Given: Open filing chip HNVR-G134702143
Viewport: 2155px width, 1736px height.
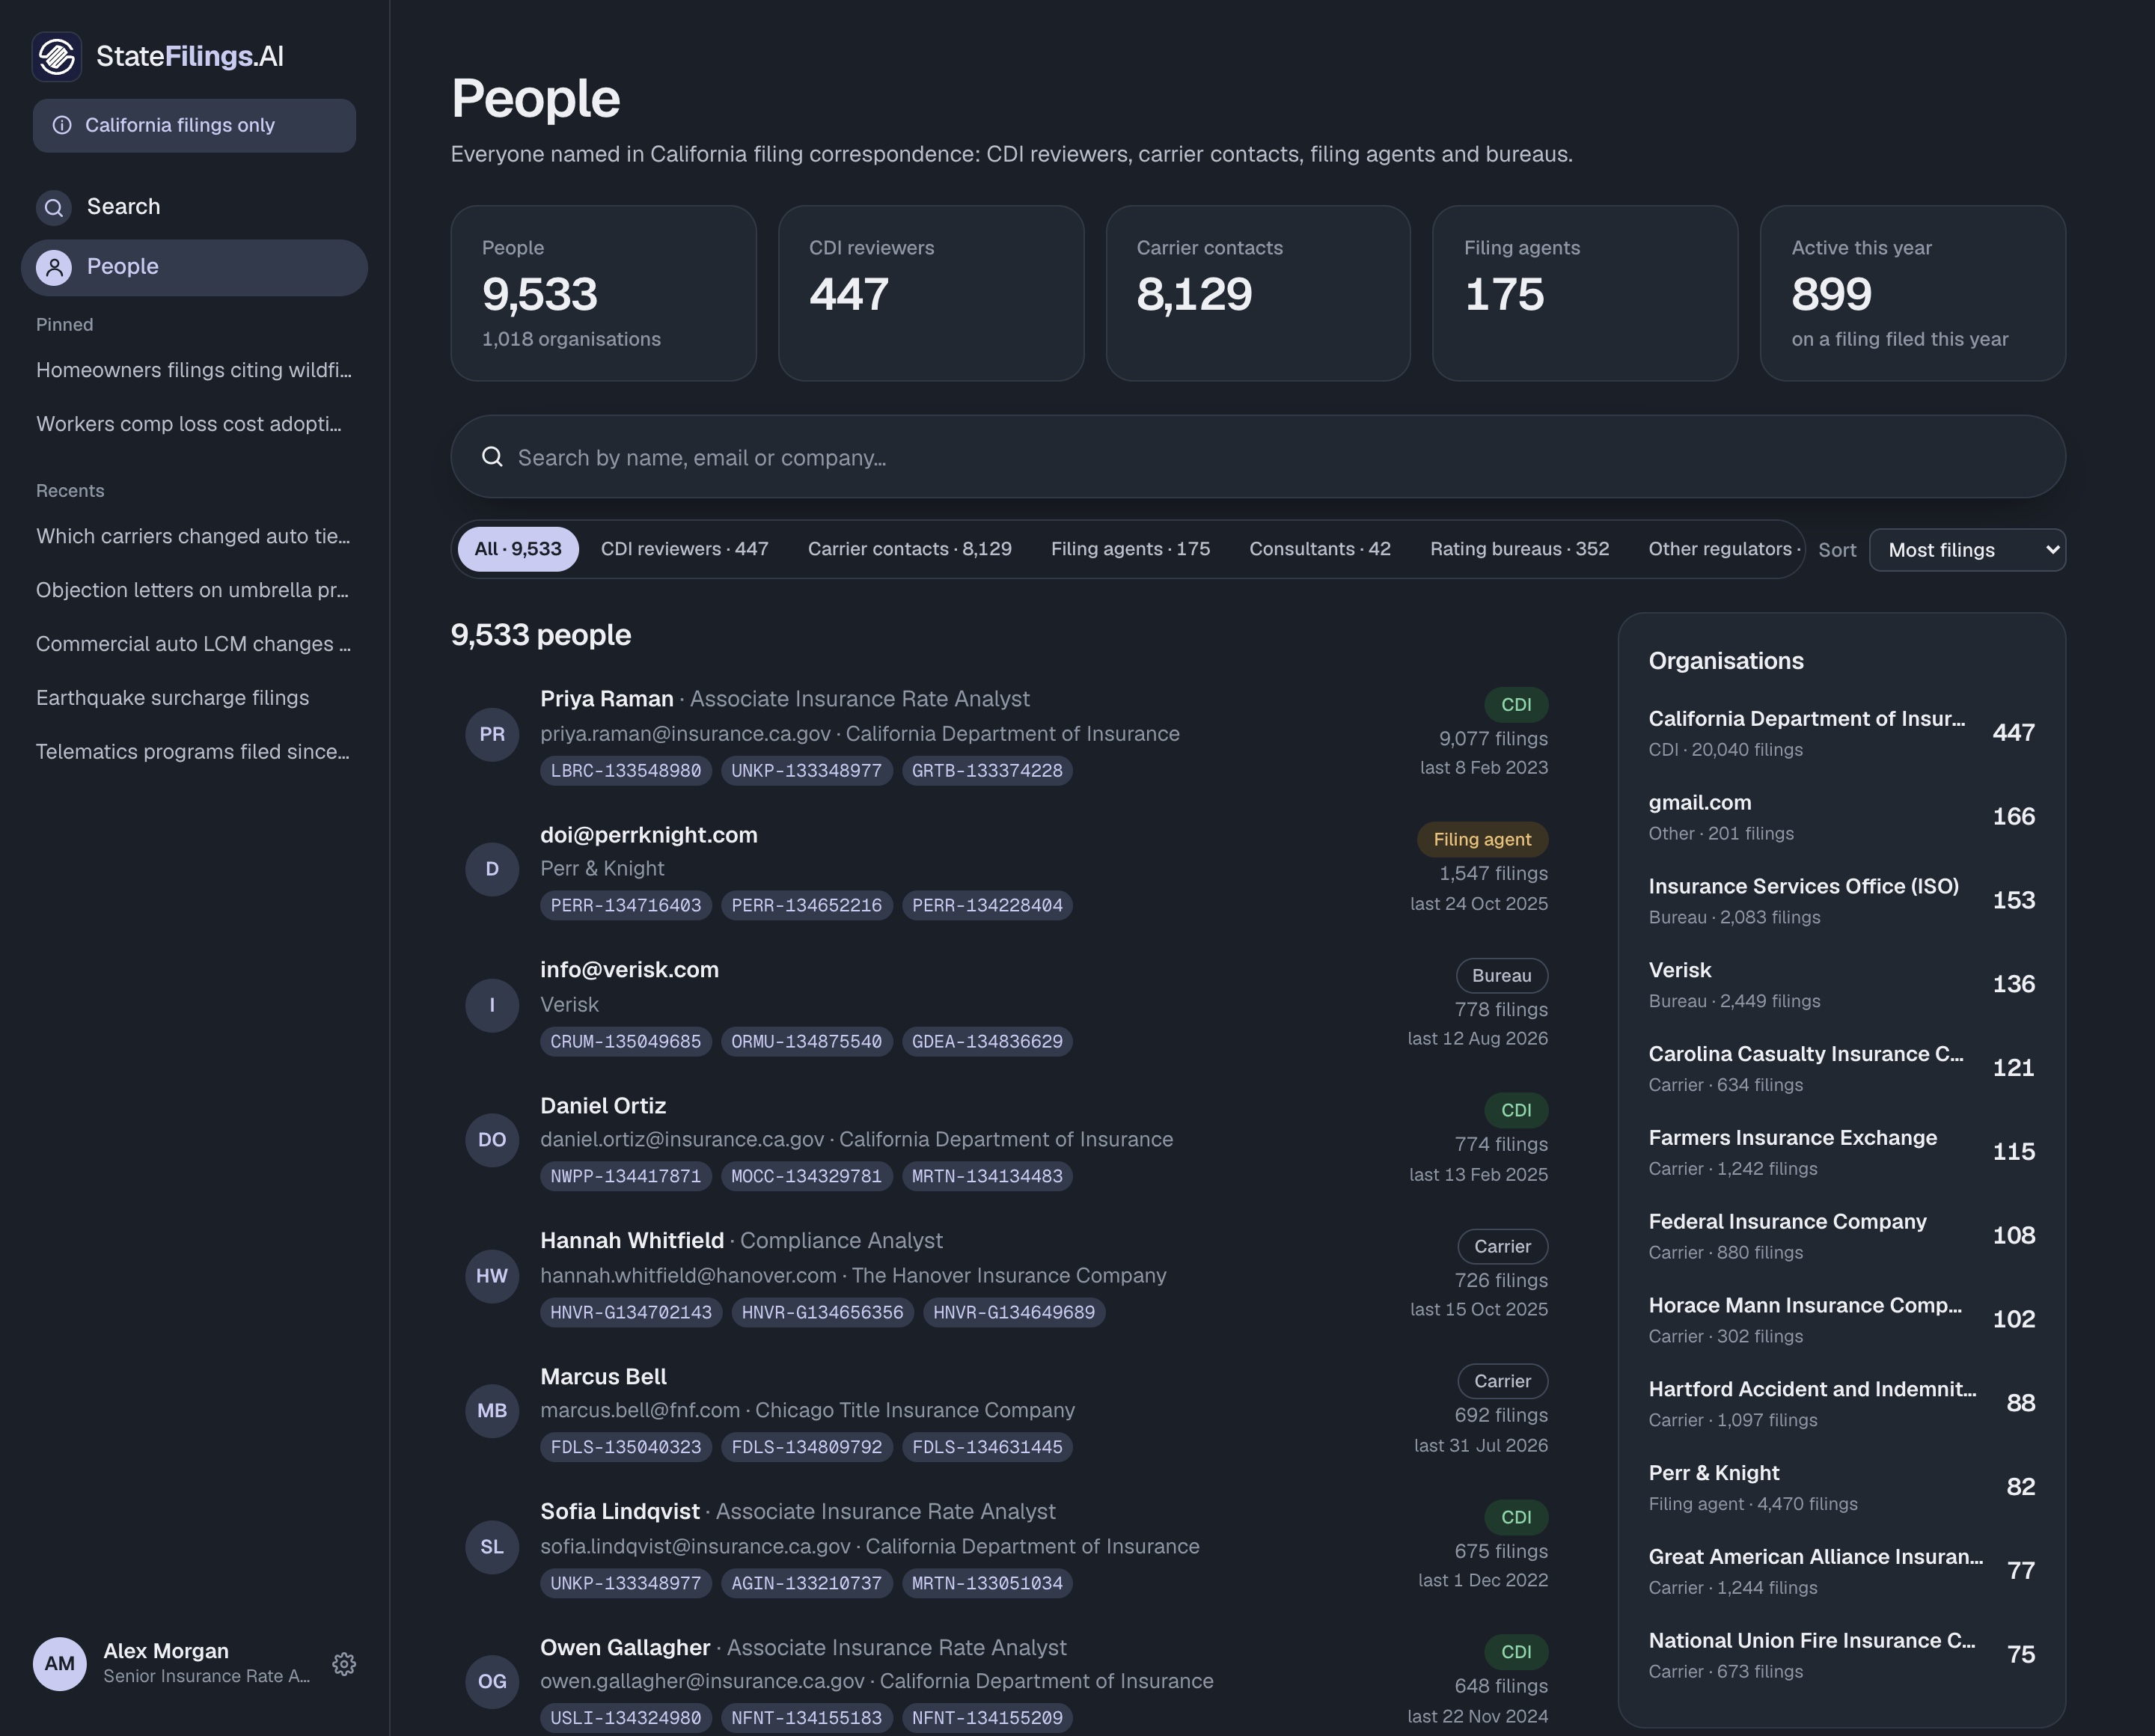Looking at the screenshot, I should pyautogui.click(x=631, y=1312).
